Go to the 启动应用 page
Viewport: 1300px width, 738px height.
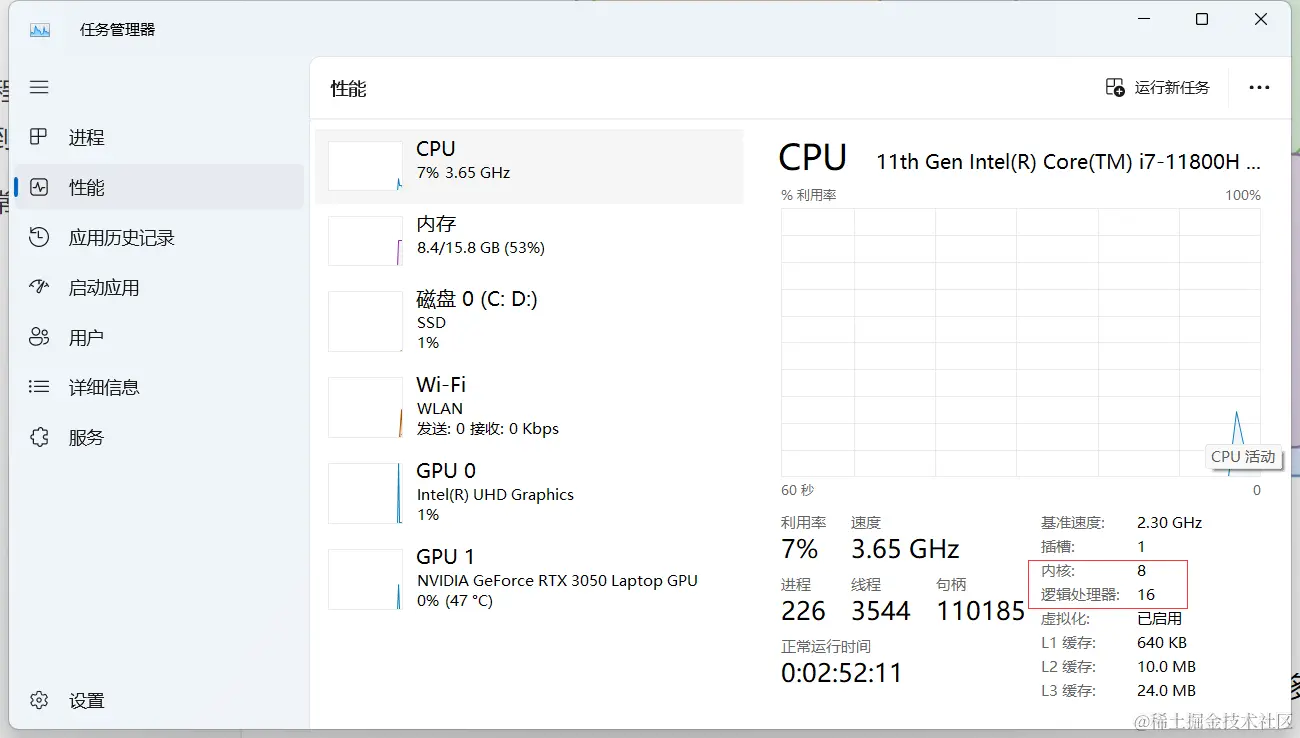coord(160,287)
